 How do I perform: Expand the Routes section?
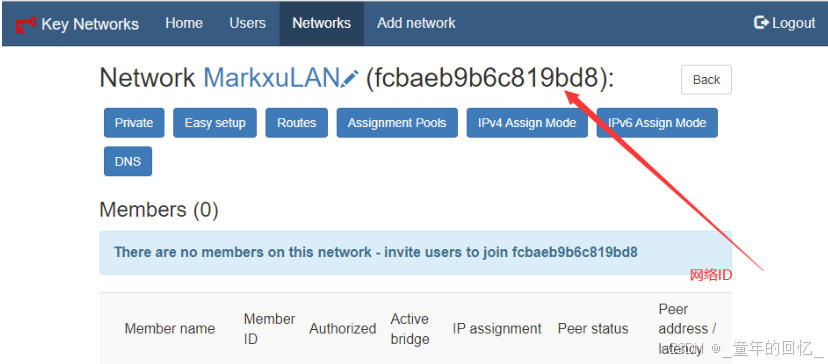coord(297,123)
